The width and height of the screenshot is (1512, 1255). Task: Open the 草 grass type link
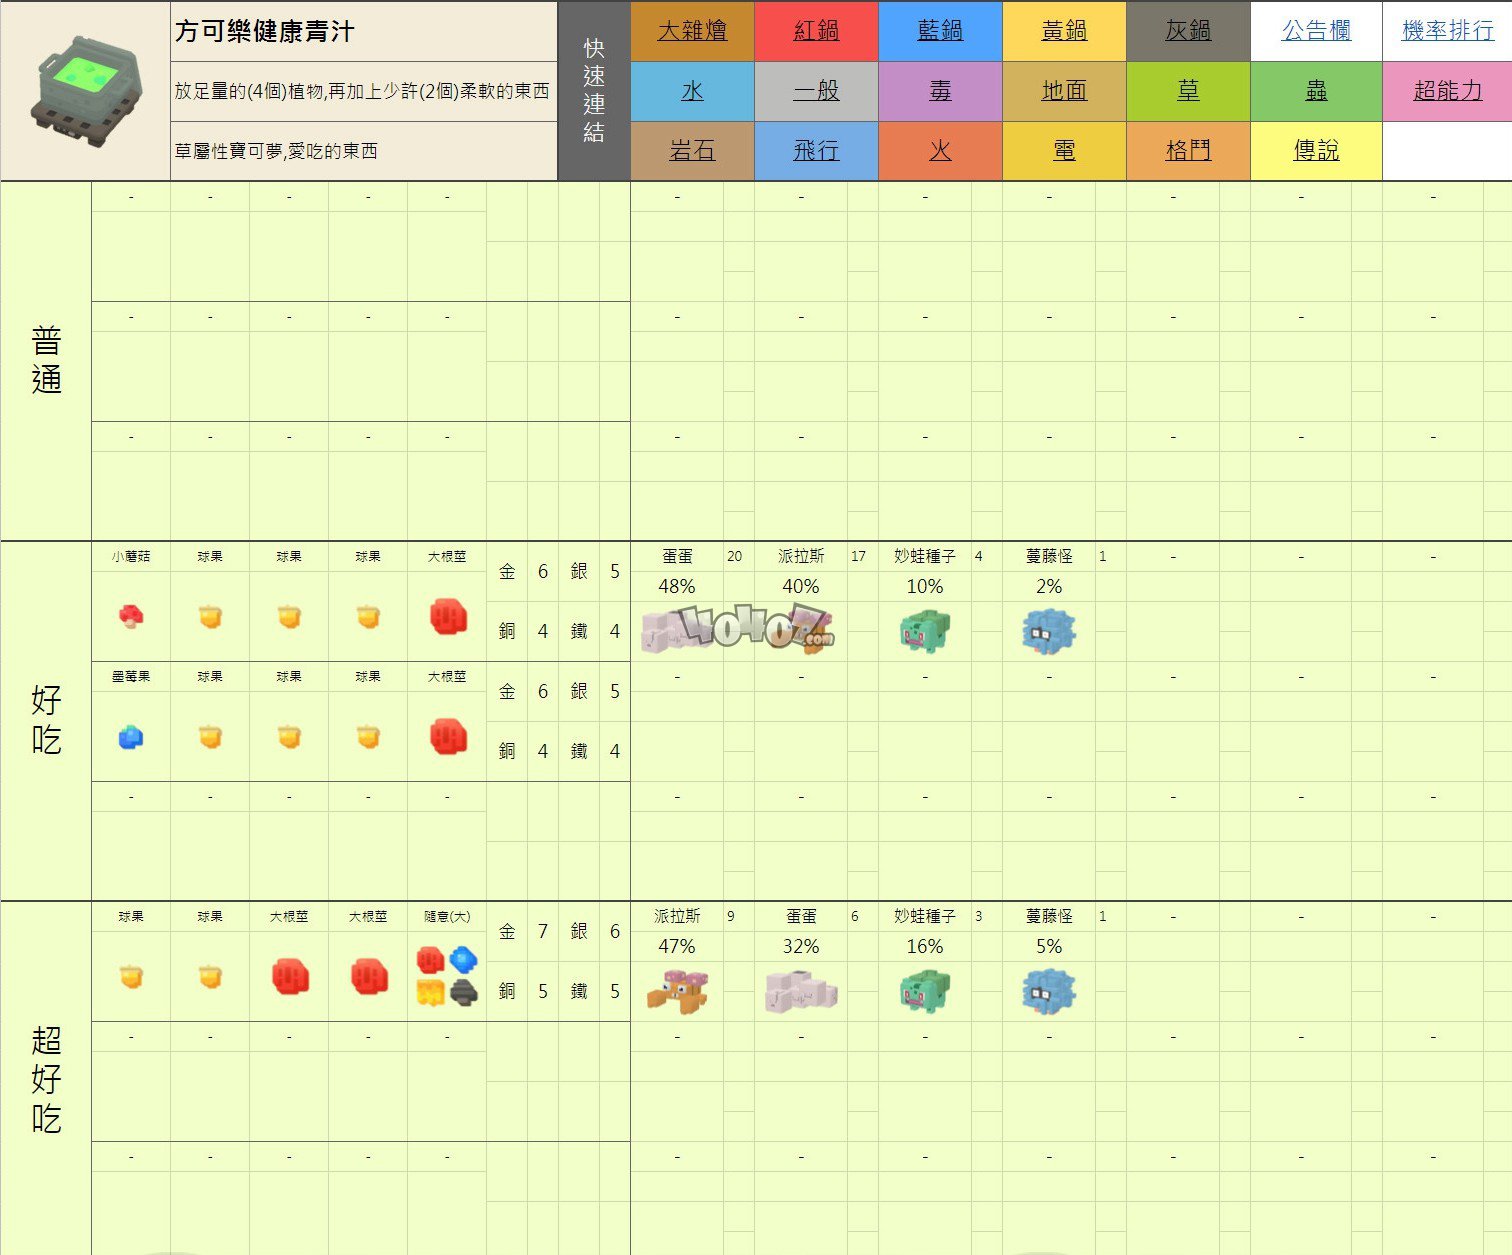(1188, 91)
